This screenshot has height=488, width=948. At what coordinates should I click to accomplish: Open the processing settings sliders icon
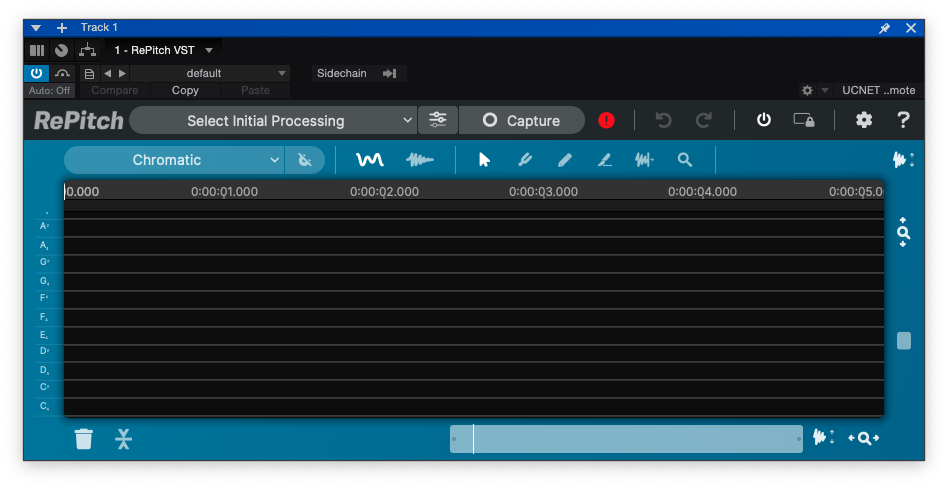tap(438, 120)
